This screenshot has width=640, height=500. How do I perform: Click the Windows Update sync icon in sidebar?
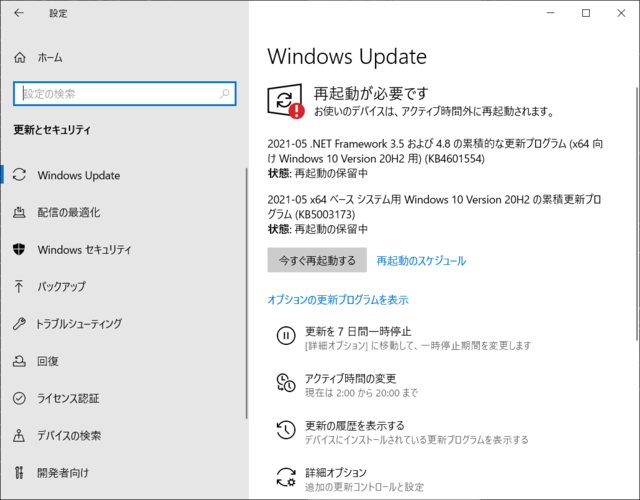coord(19,175)
